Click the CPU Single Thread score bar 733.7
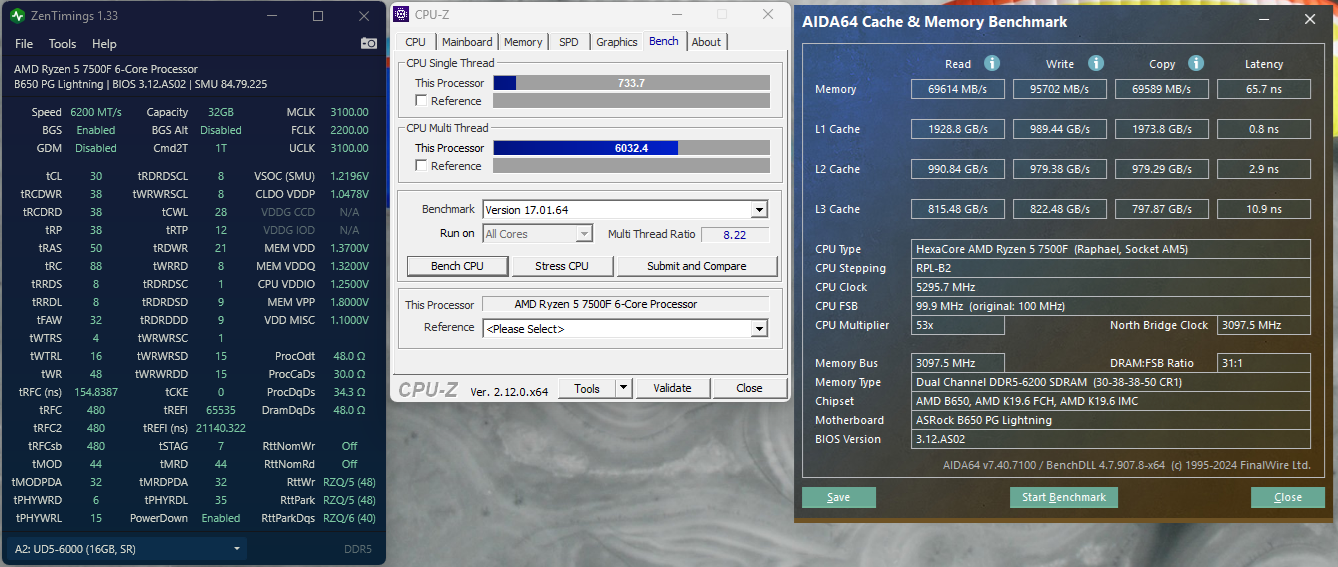The height and width of the screenshot is (567, 1338). (x=631, y=83)
